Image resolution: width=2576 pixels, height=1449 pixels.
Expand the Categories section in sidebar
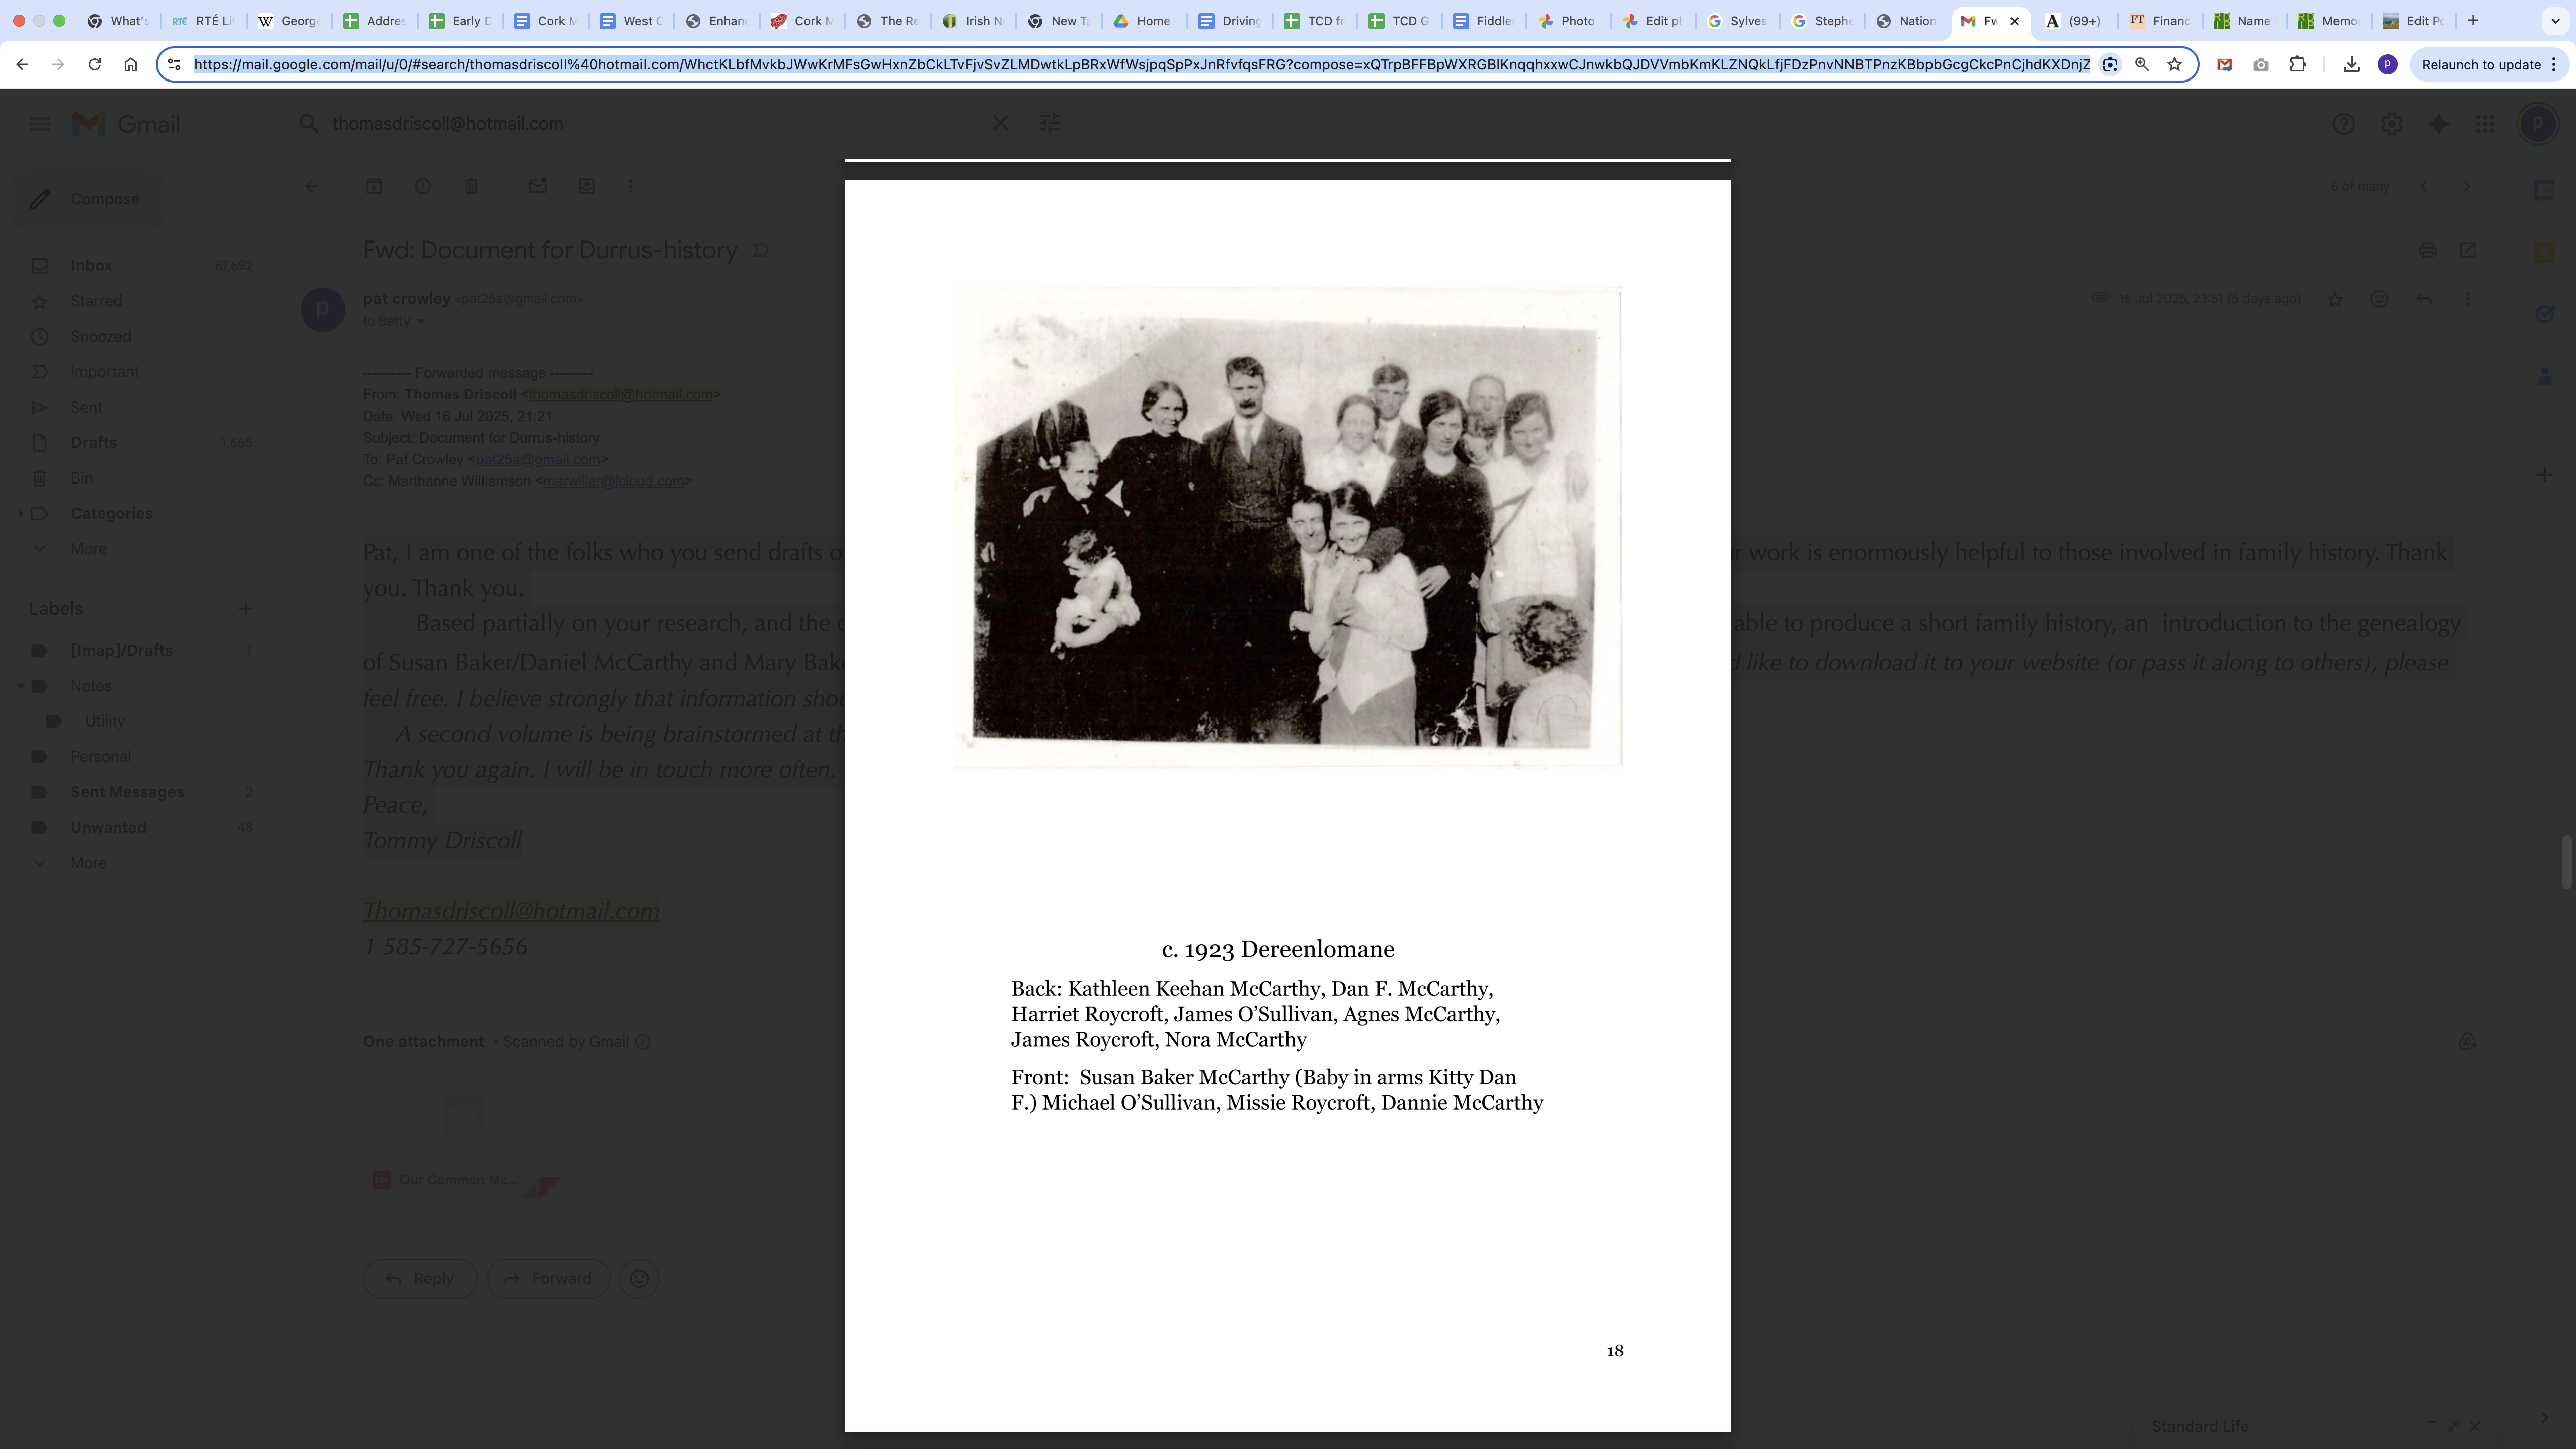click(21, 514)
